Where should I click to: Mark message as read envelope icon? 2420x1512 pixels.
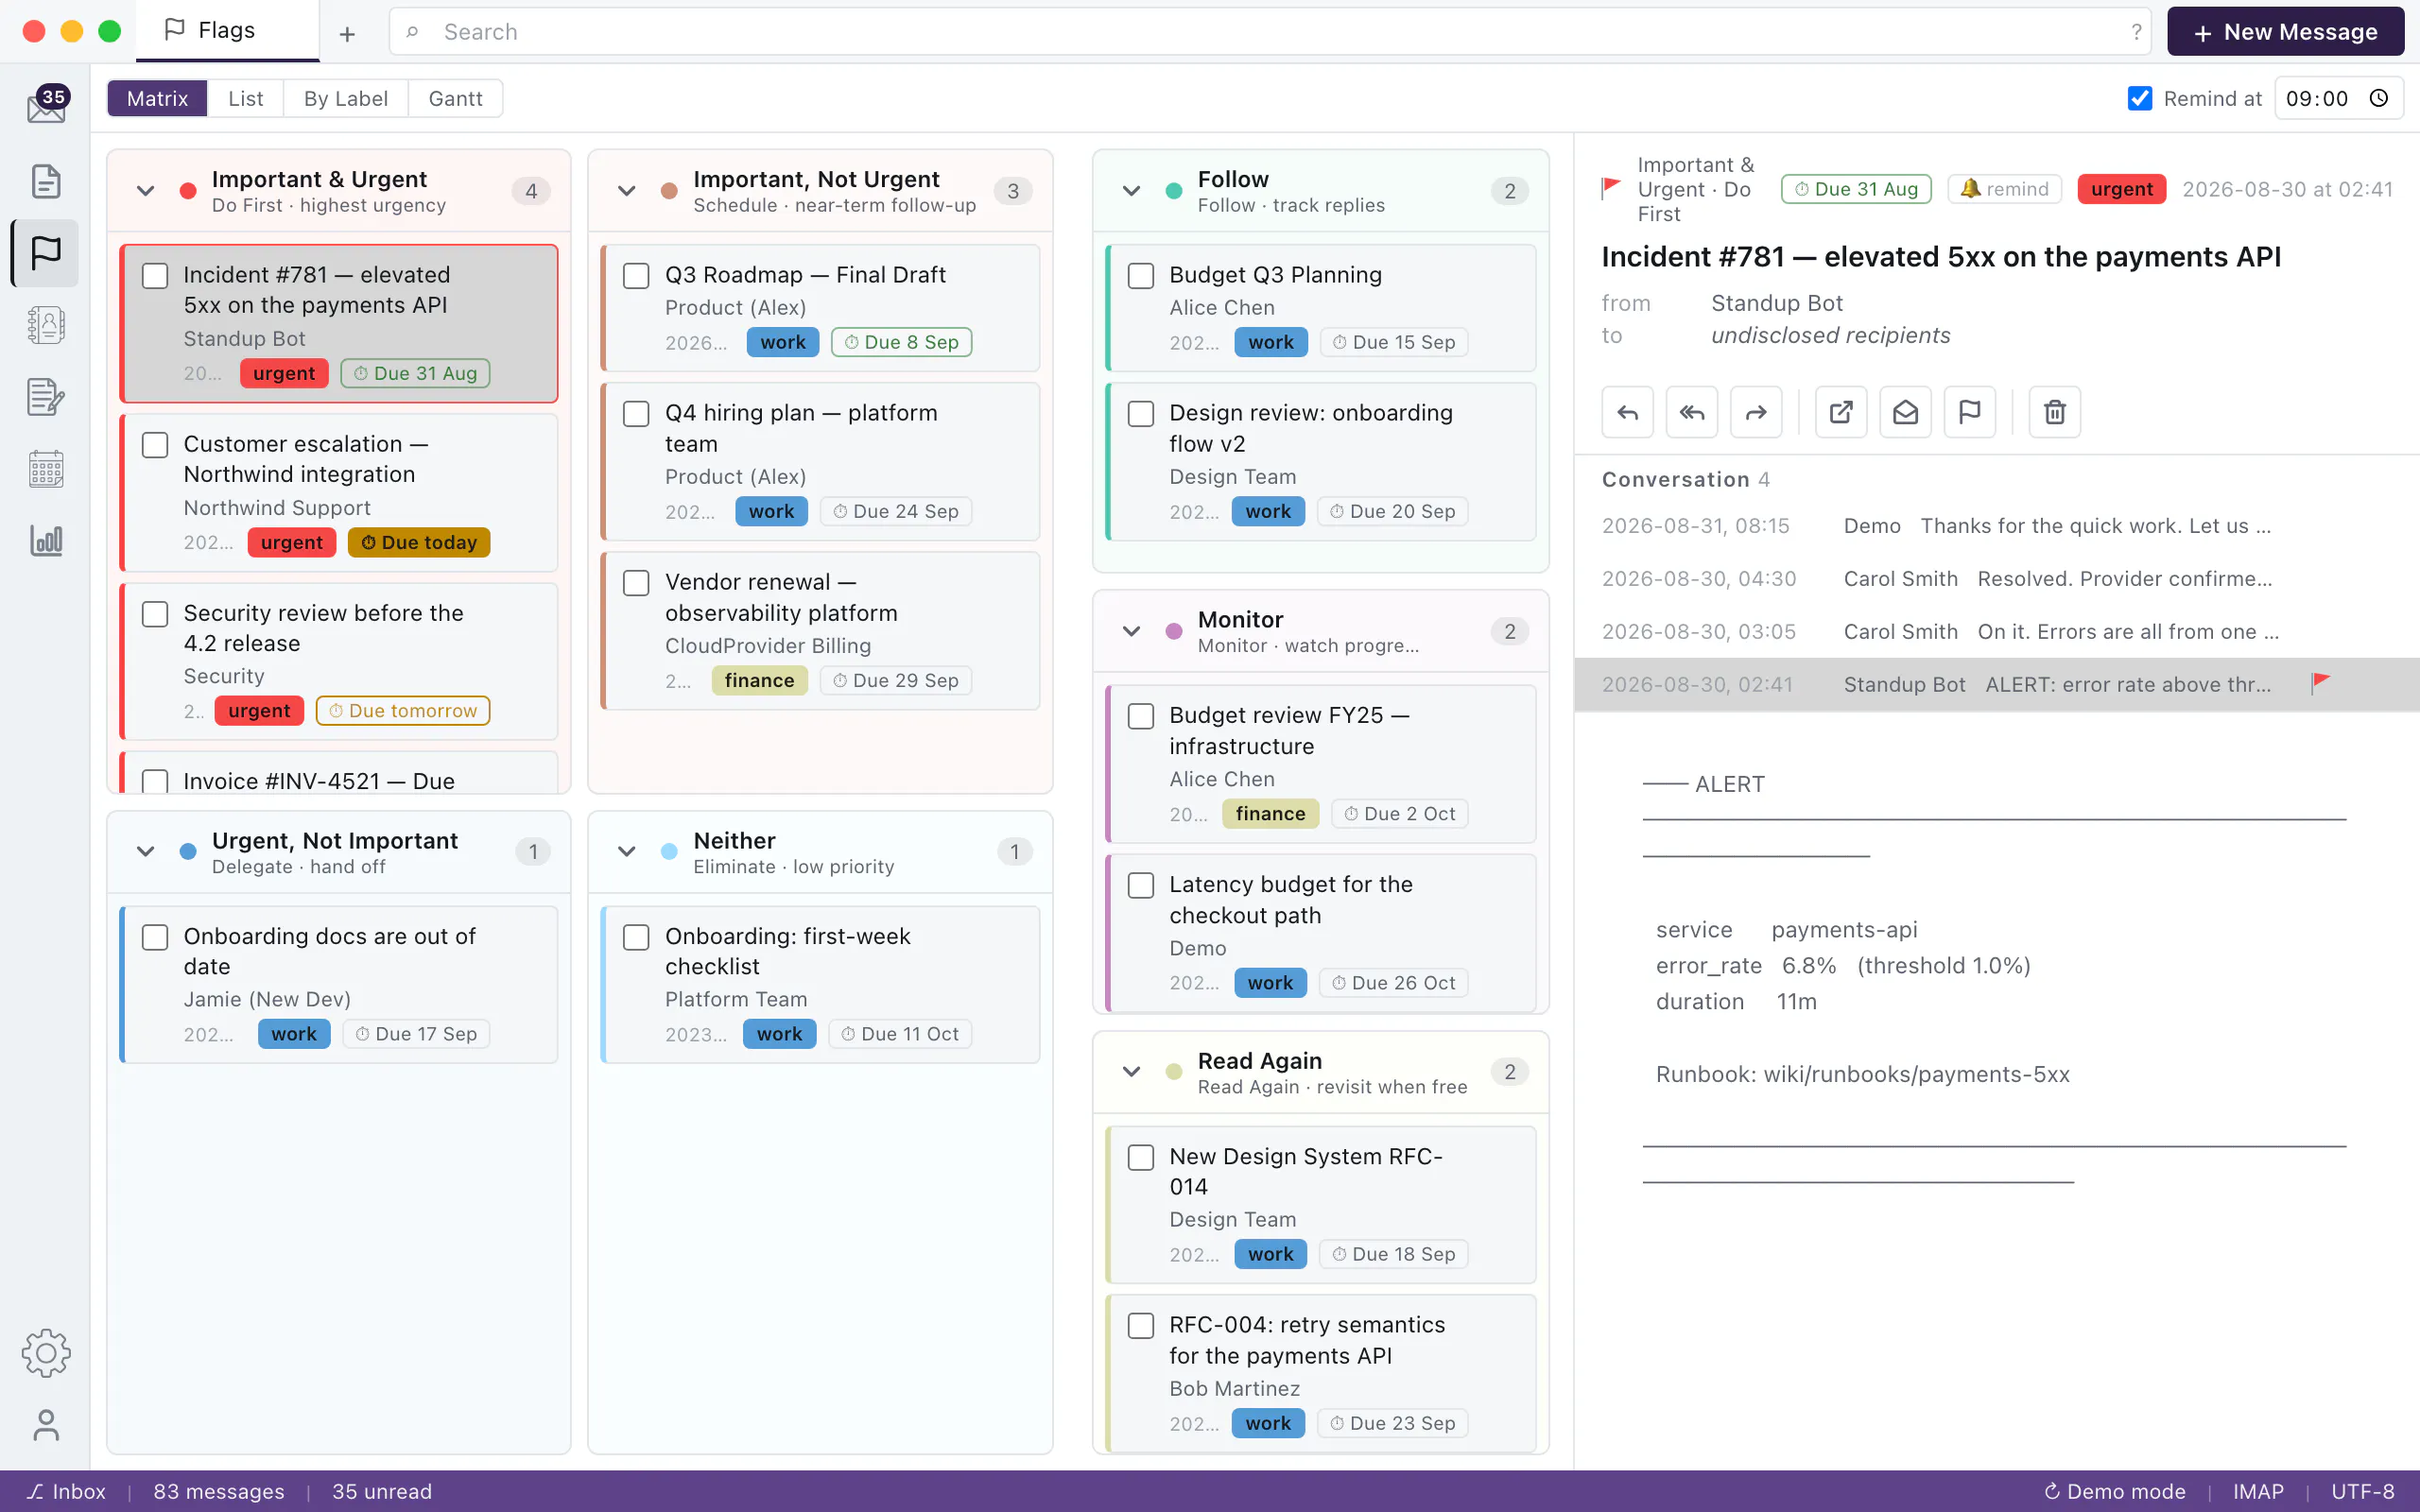[1905, 412]
